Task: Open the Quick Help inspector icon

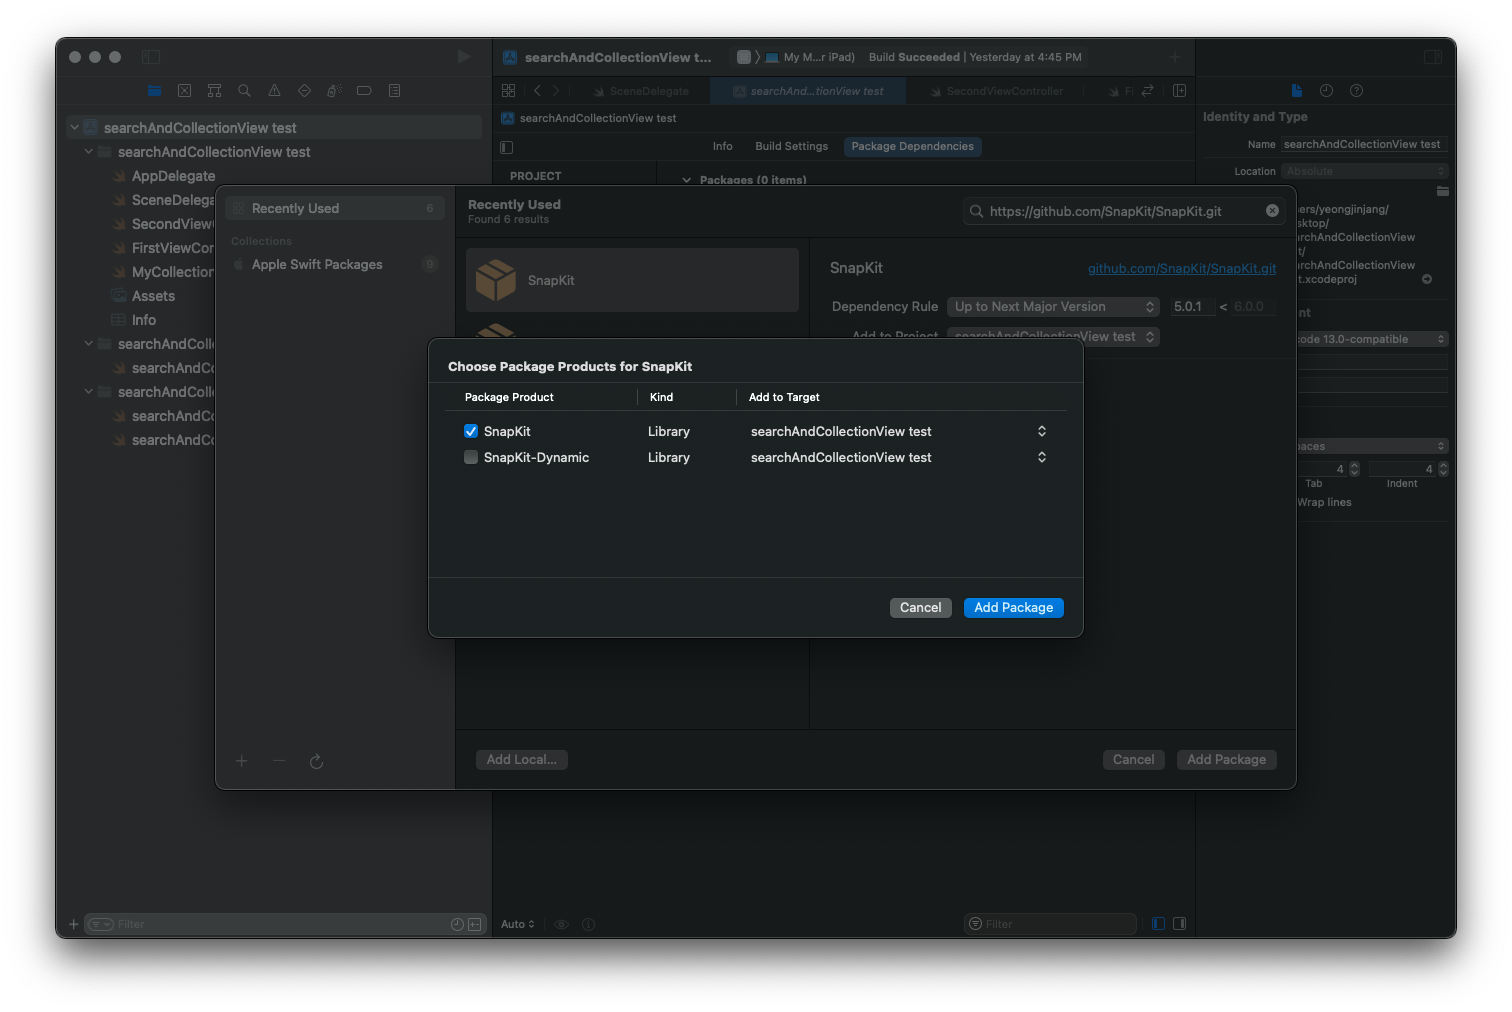Action: coord(1356,90)
